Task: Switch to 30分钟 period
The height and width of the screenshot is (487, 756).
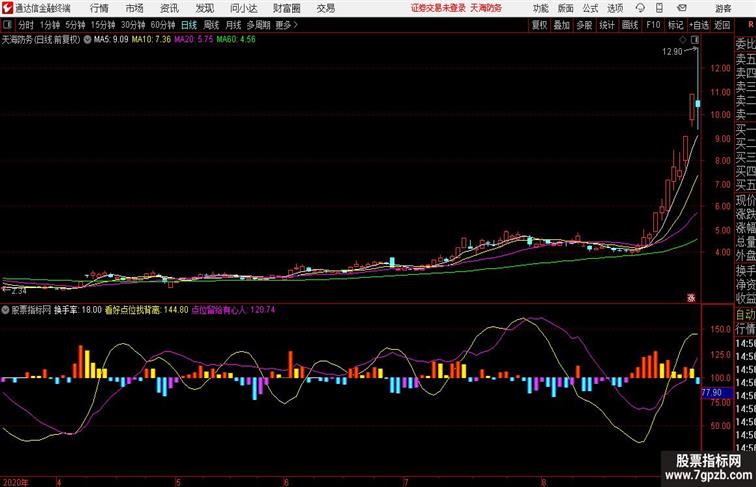Action: pos(133,25)
